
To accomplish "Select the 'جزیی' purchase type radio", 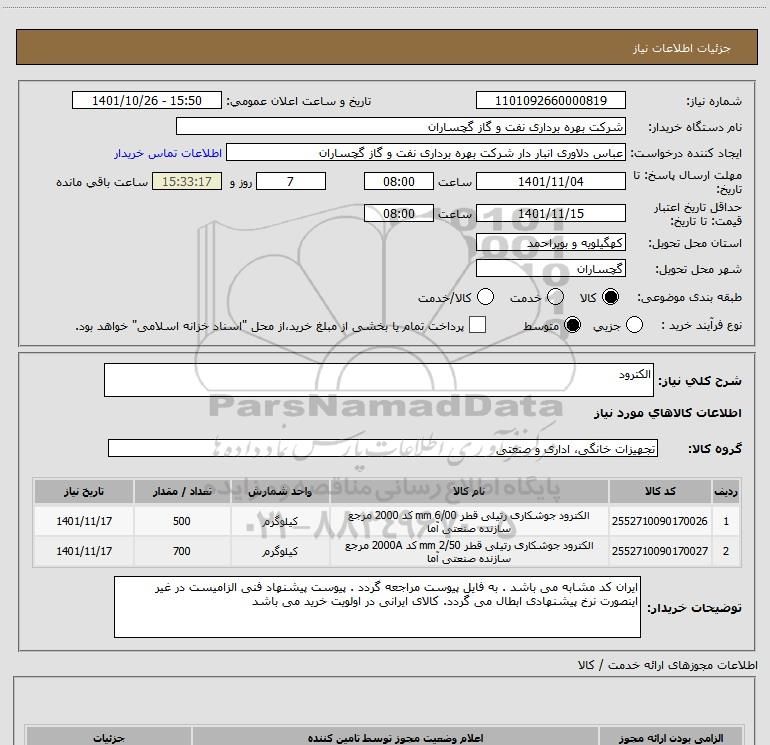I will (x=634, y=325).
